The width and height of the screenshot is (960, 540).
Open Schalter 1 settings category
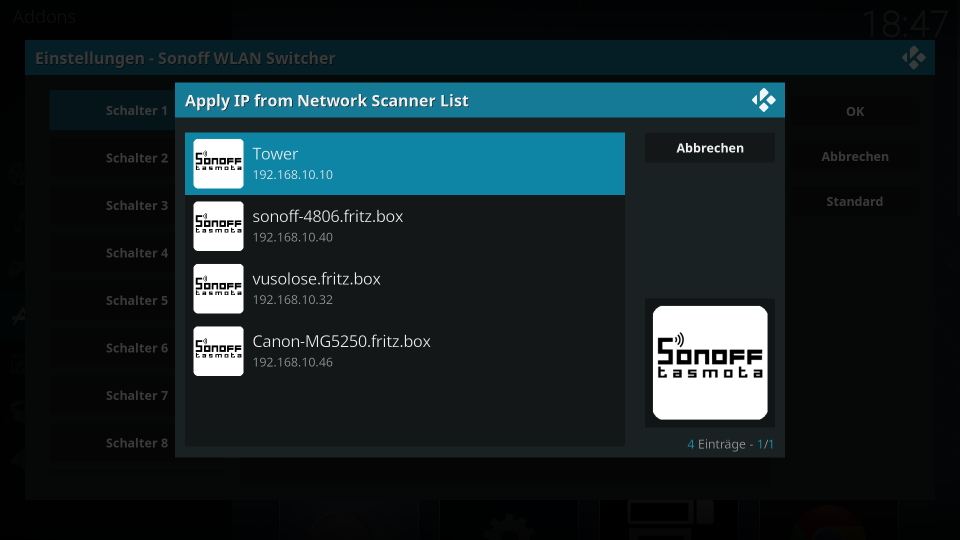(113, 110)
